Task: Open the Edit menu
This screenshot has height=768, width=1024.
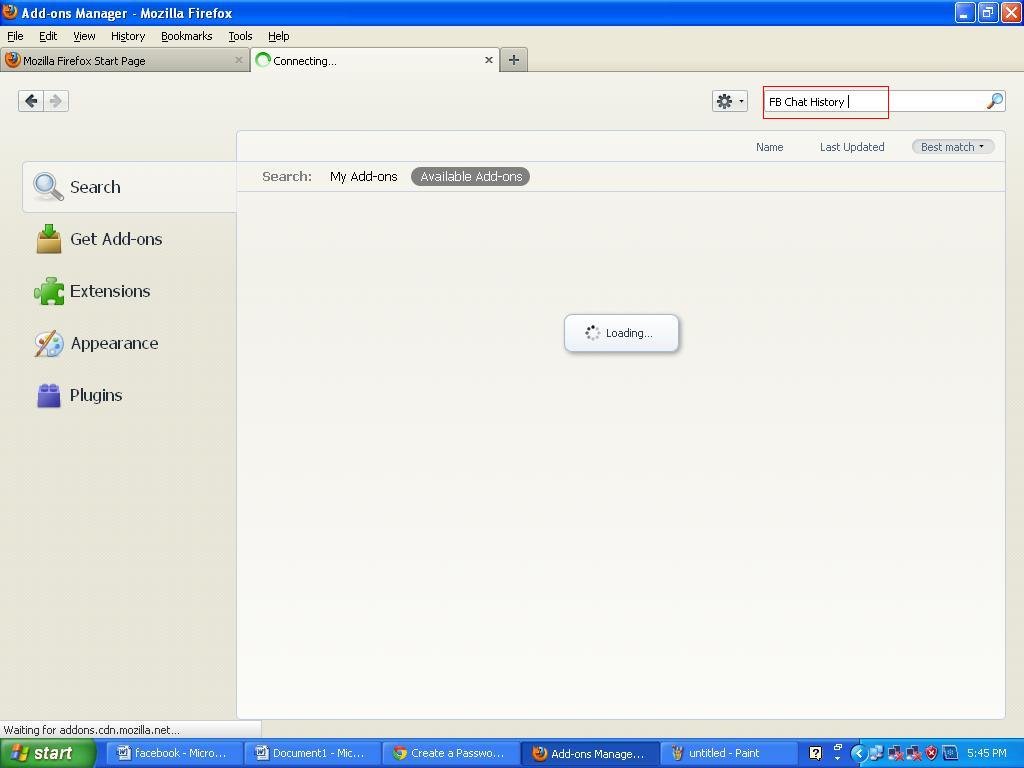Action: click(x=48, y=36)
